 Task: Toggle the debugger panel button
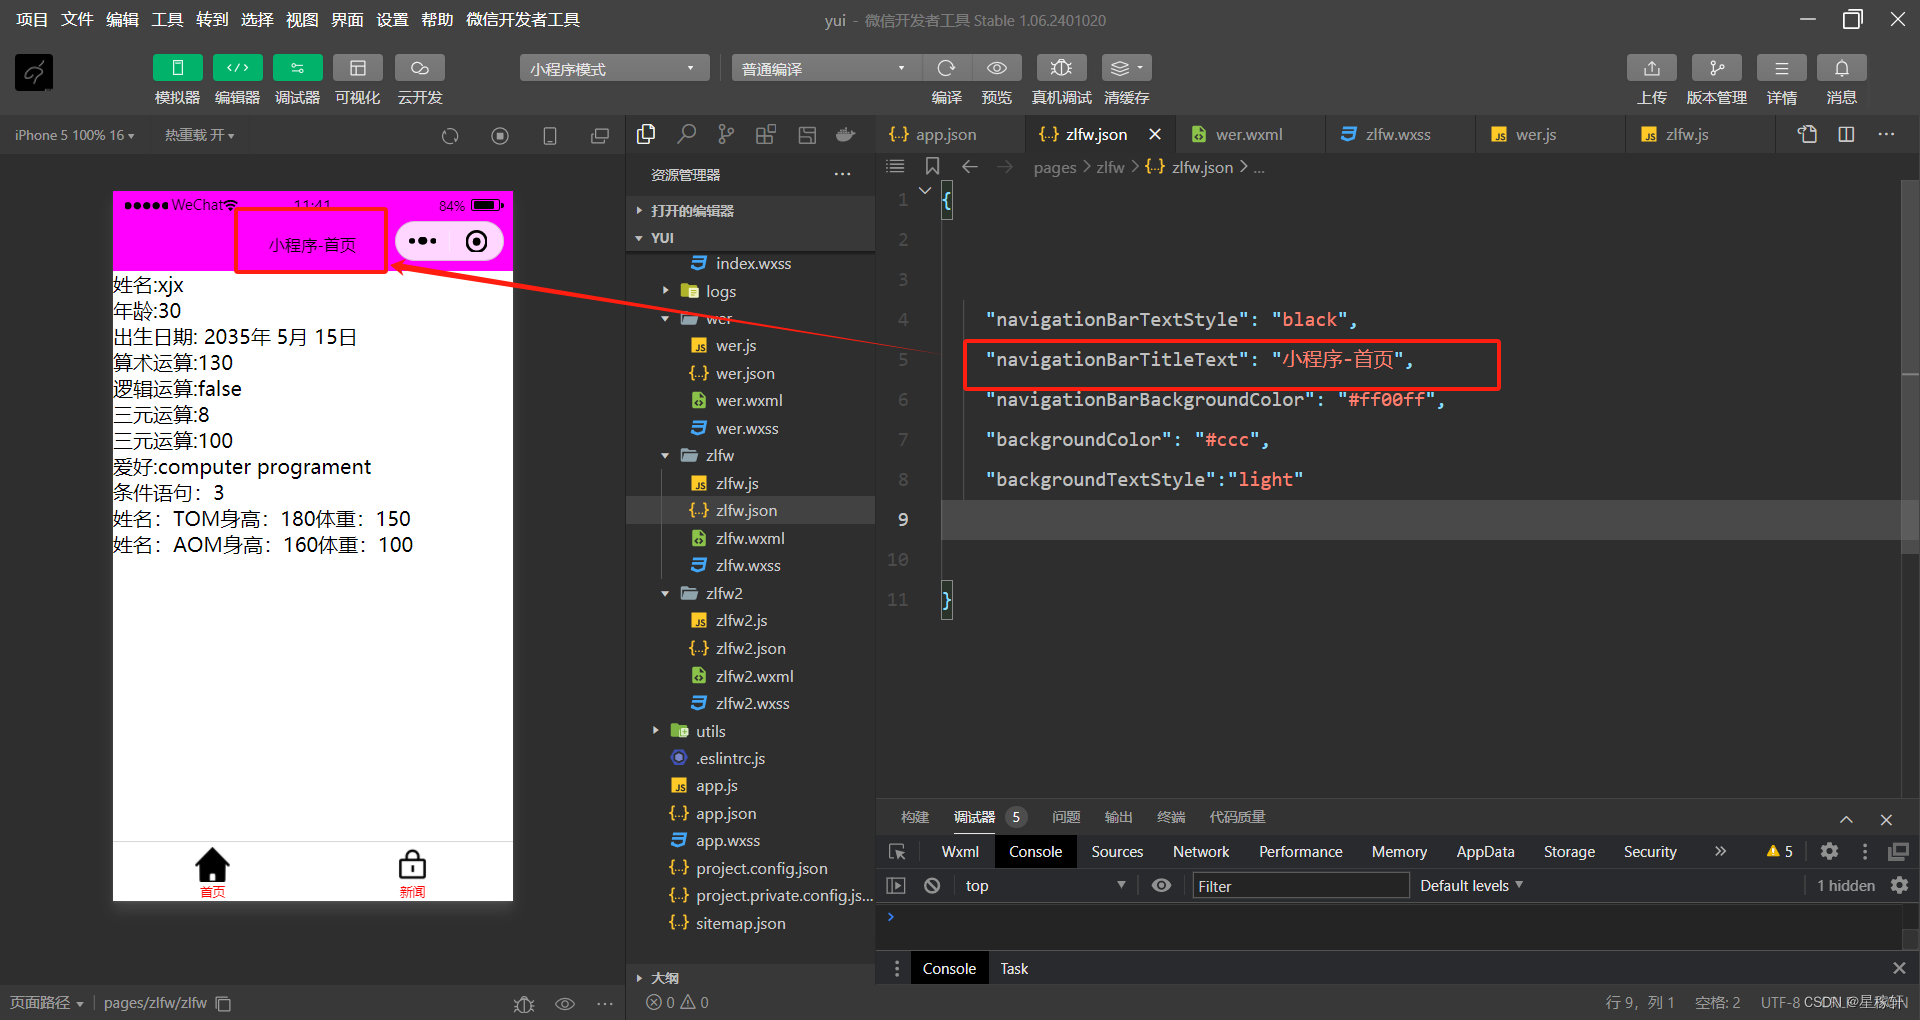click(297, 68)
